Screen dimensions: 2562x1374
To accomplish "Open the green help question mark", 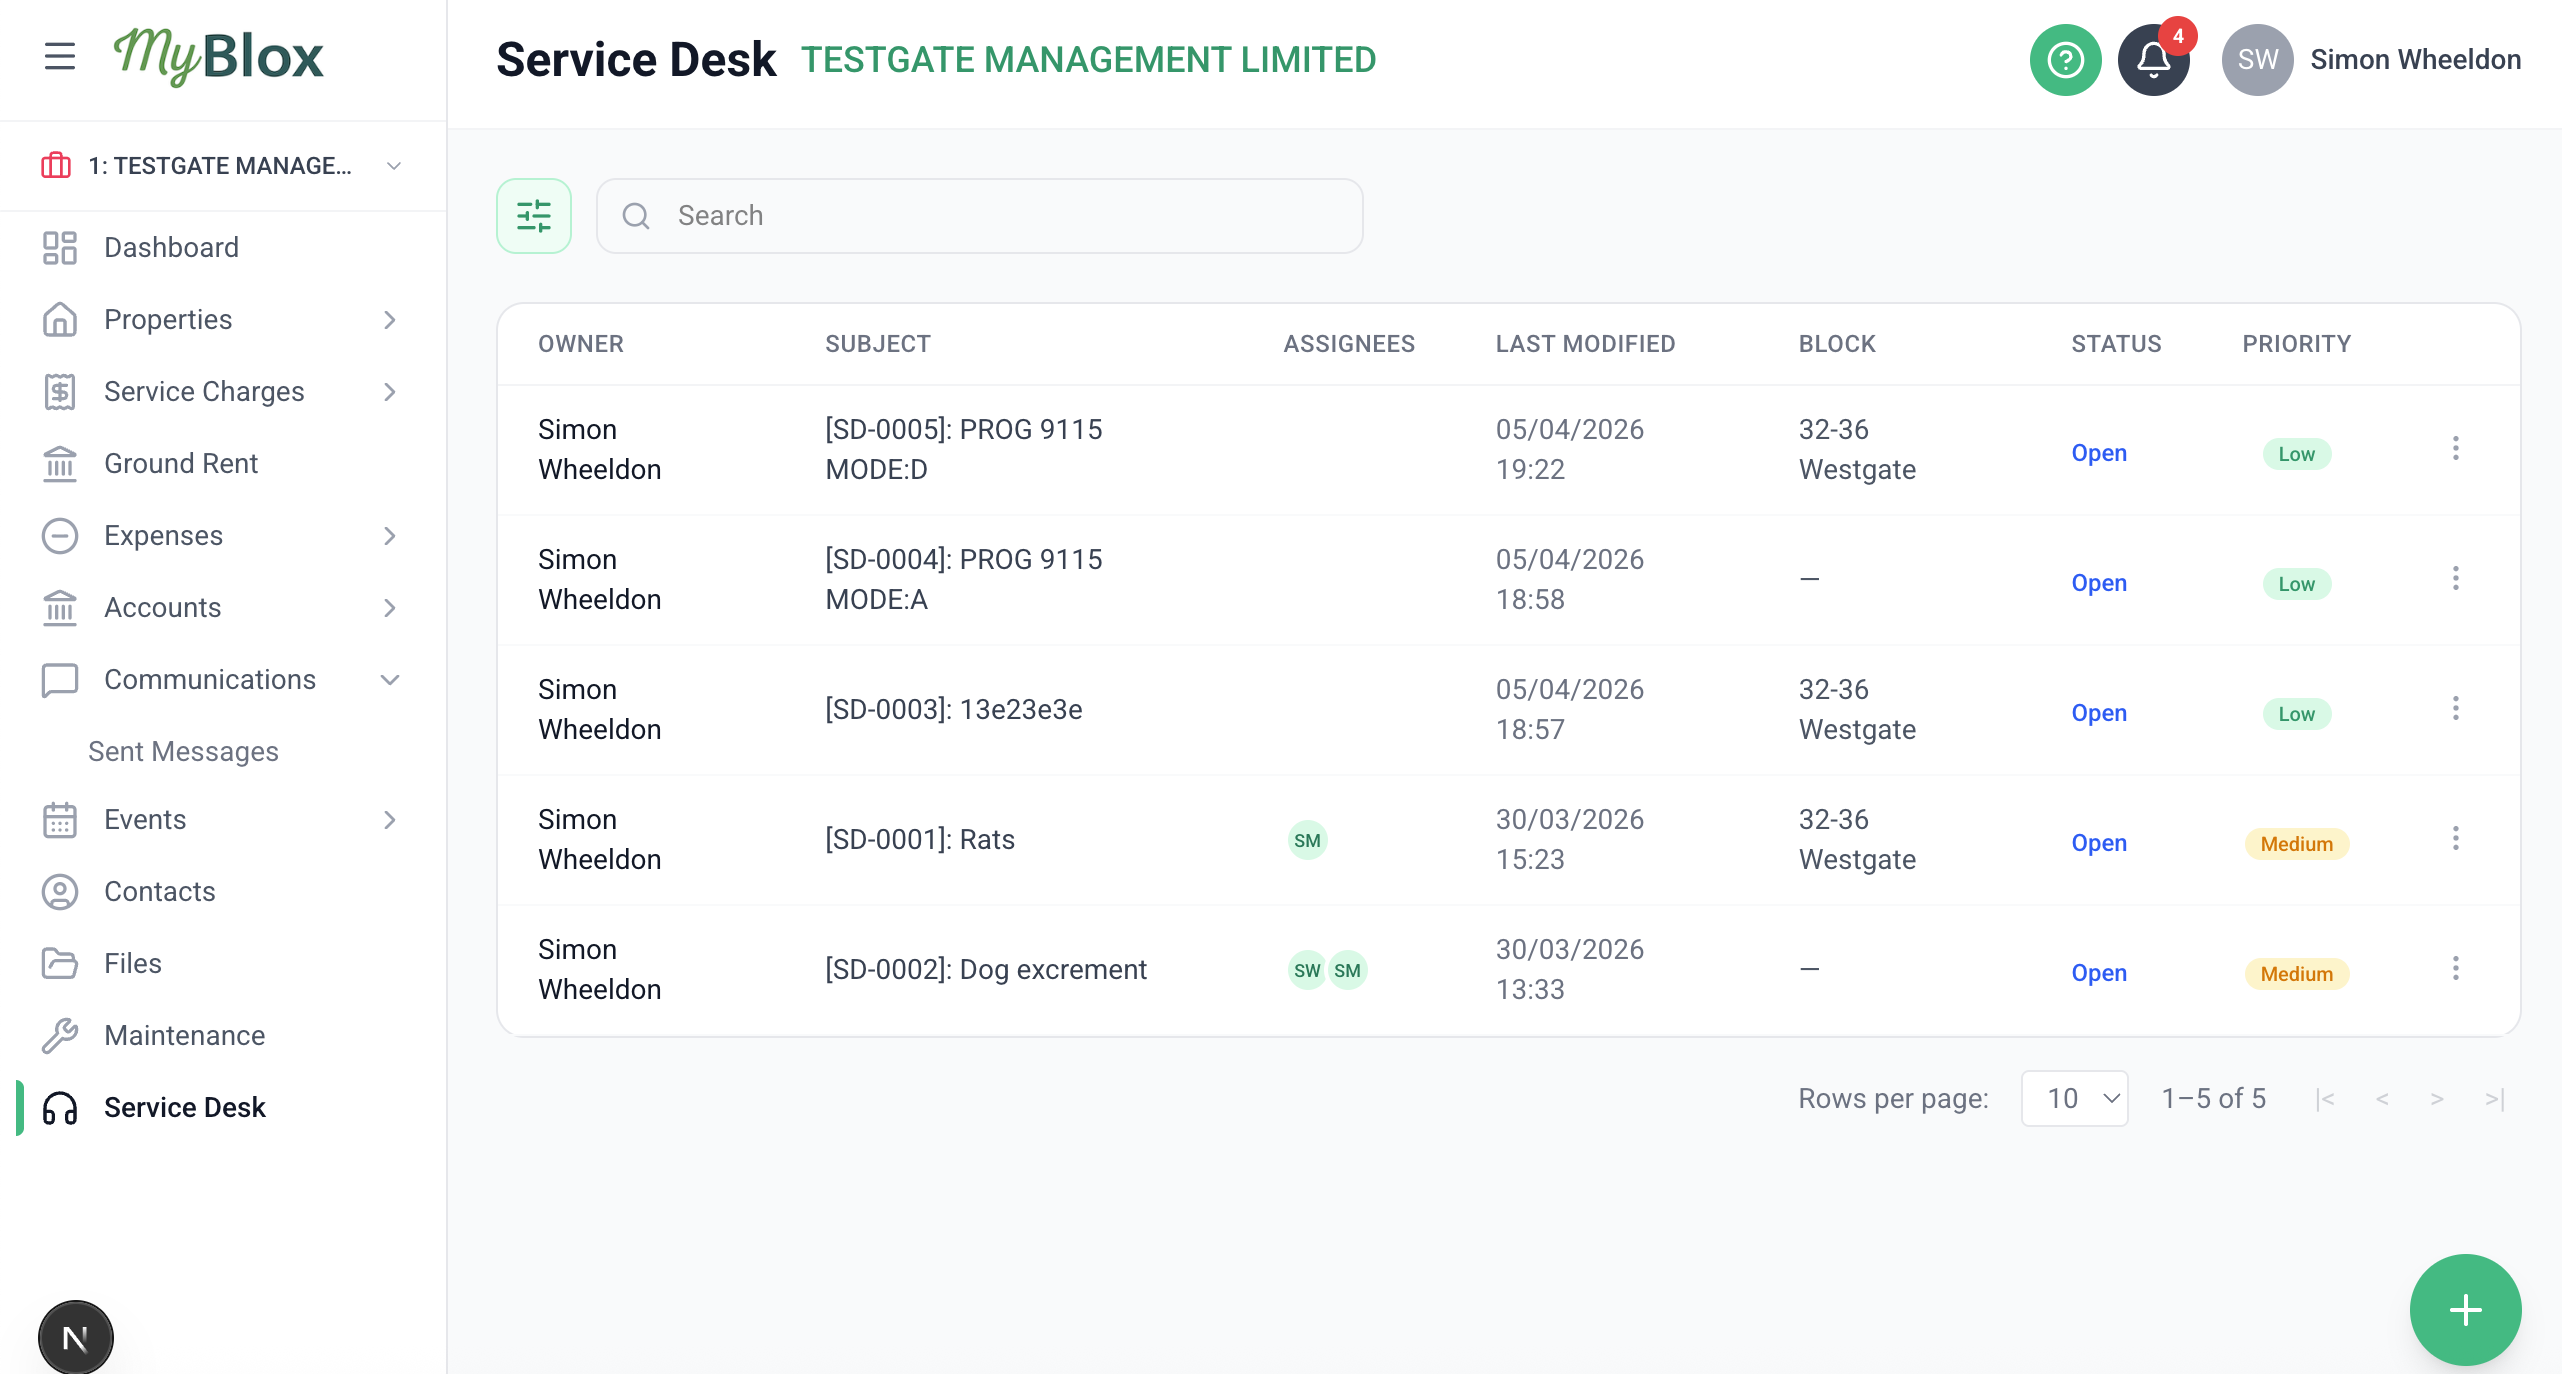I will click(x=2065, y=60).
